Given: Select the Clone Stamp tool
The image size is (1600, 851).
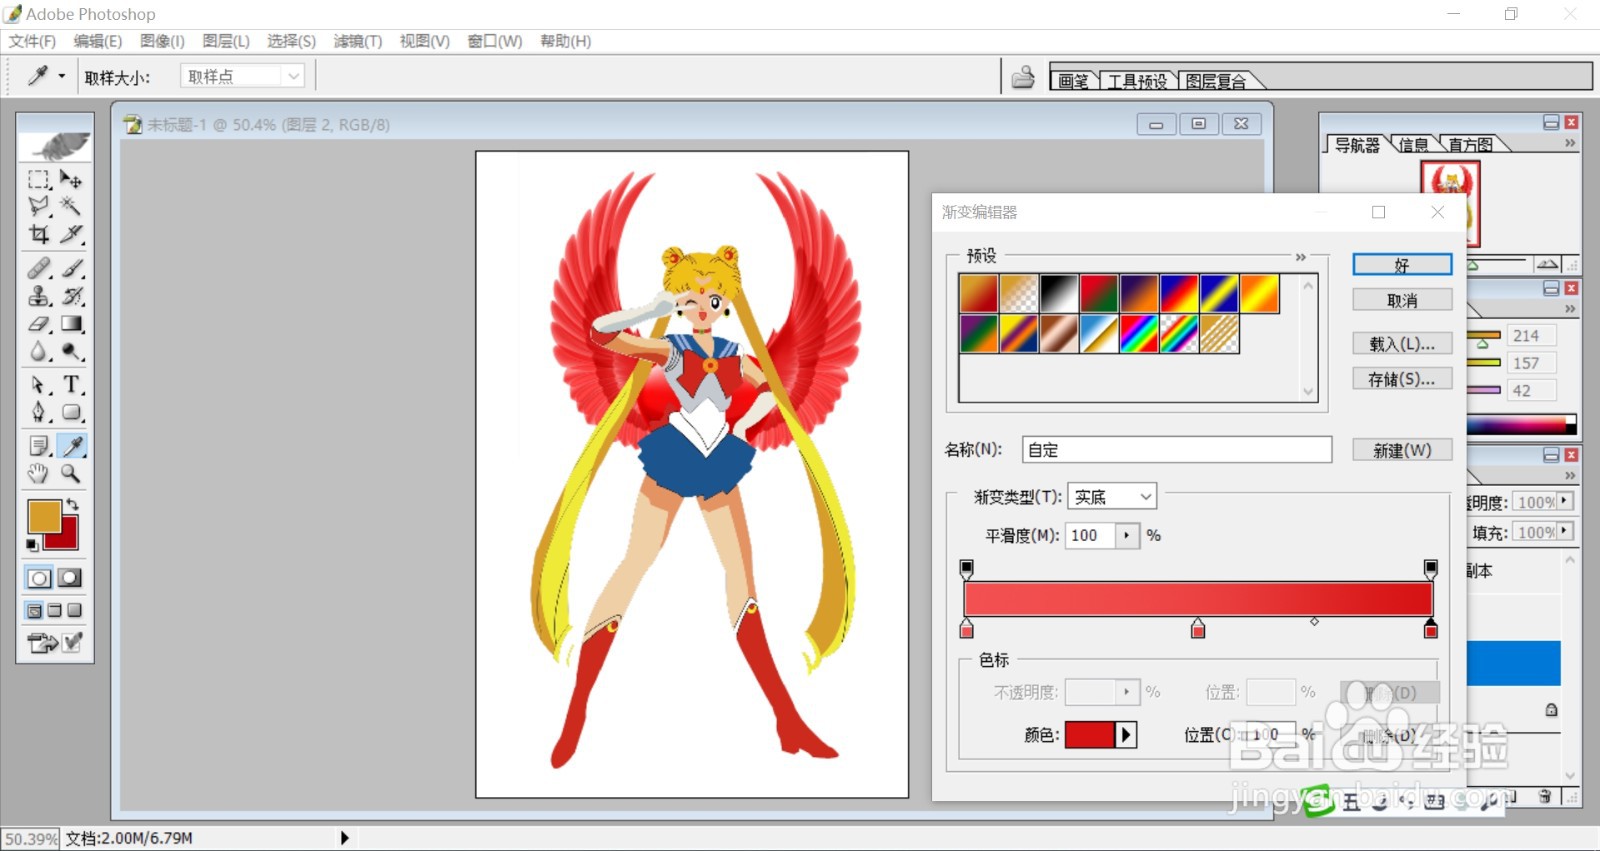Looking at the screenshot, I should click(x=39, y=296).
